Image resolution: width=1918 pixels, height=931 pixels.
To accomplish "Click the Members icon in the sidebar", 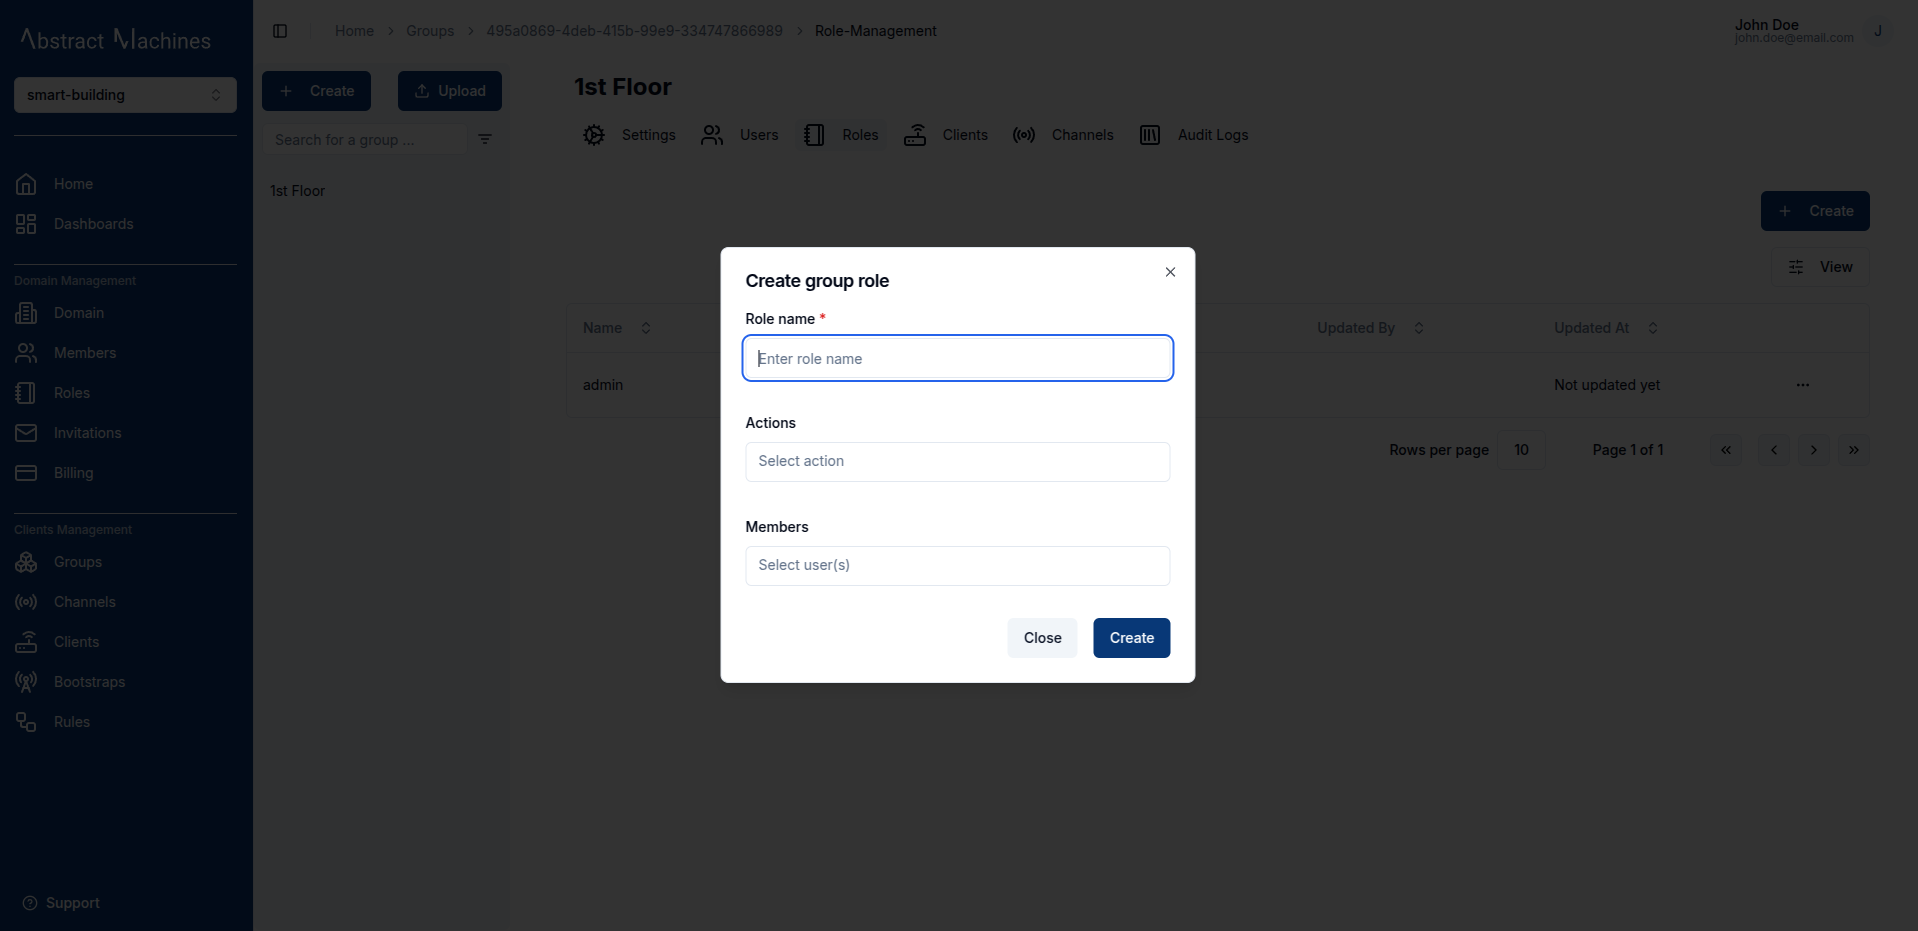I will (x=26, y=353).
